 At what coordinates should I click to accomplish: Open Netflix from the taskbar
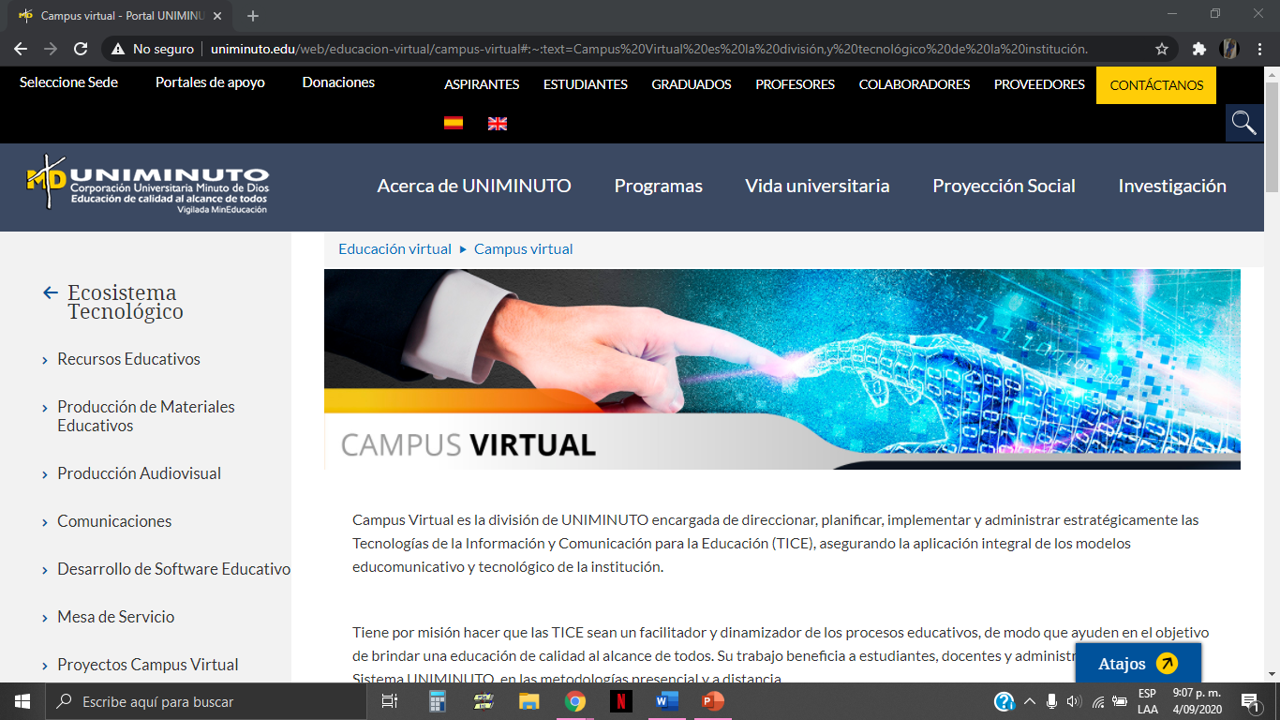(x=621, y=701)
